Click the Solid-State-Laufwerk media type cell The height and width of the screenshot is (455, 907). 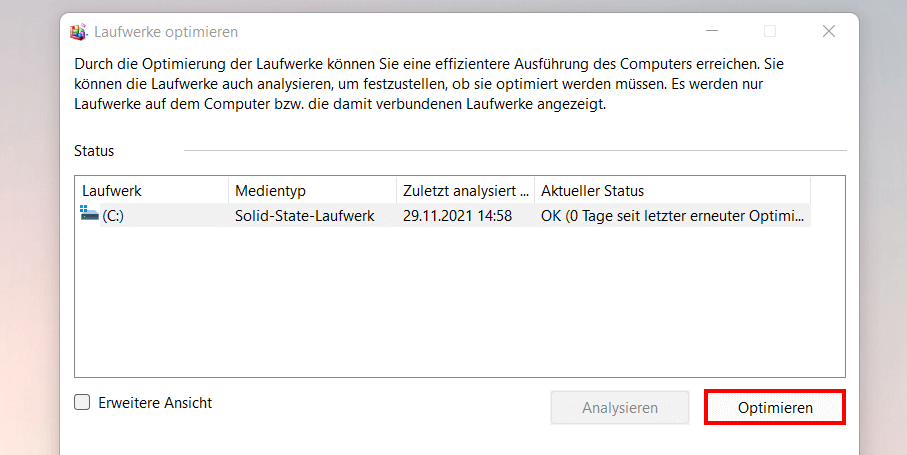pos(304,215)
